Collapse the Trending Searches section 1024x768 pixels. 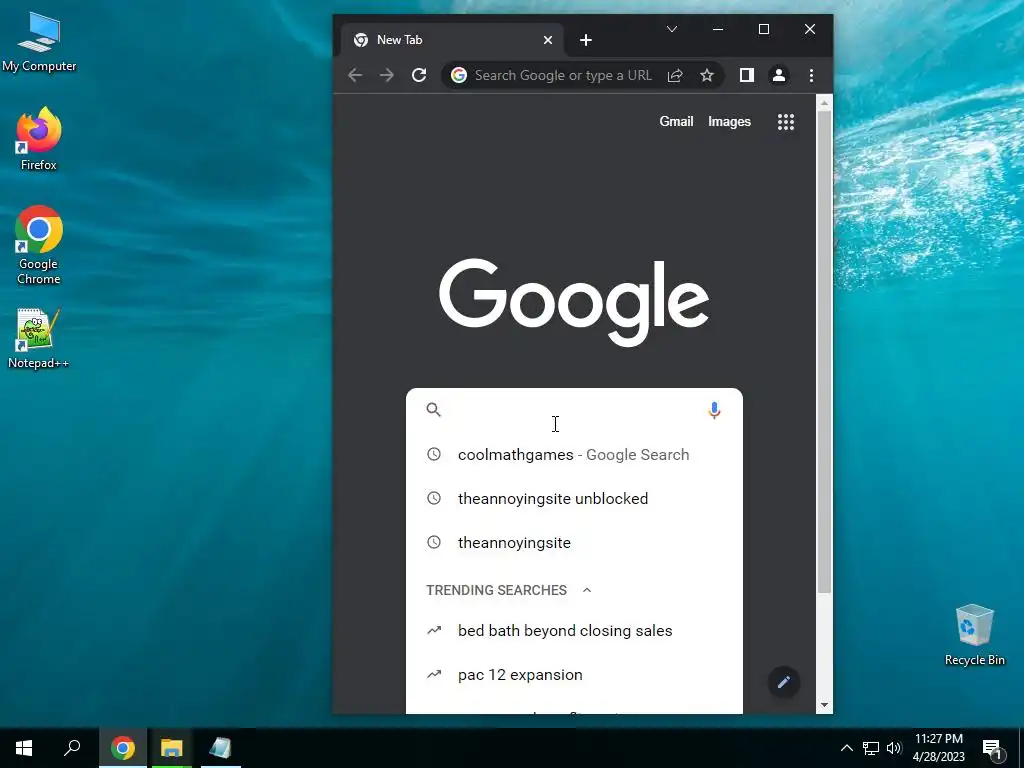pyautogui.click(x=586, y=590)
